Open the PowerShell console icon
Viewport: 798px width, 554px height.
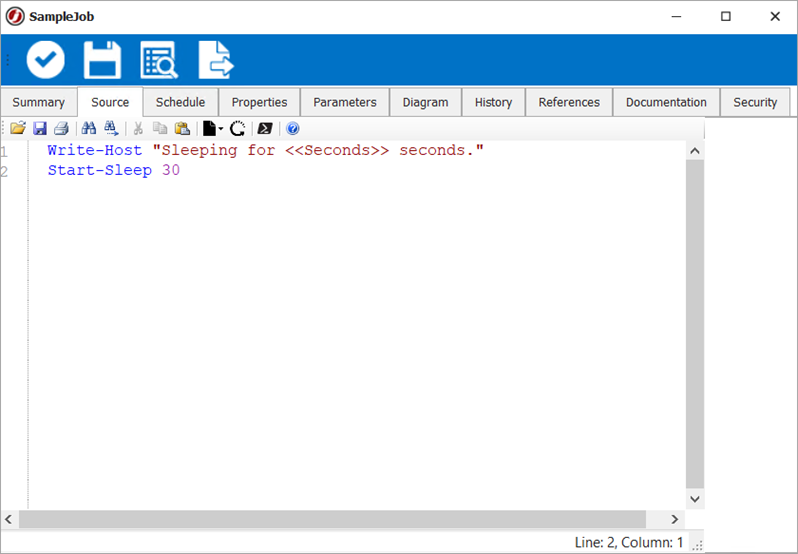(x=265, y=128)
